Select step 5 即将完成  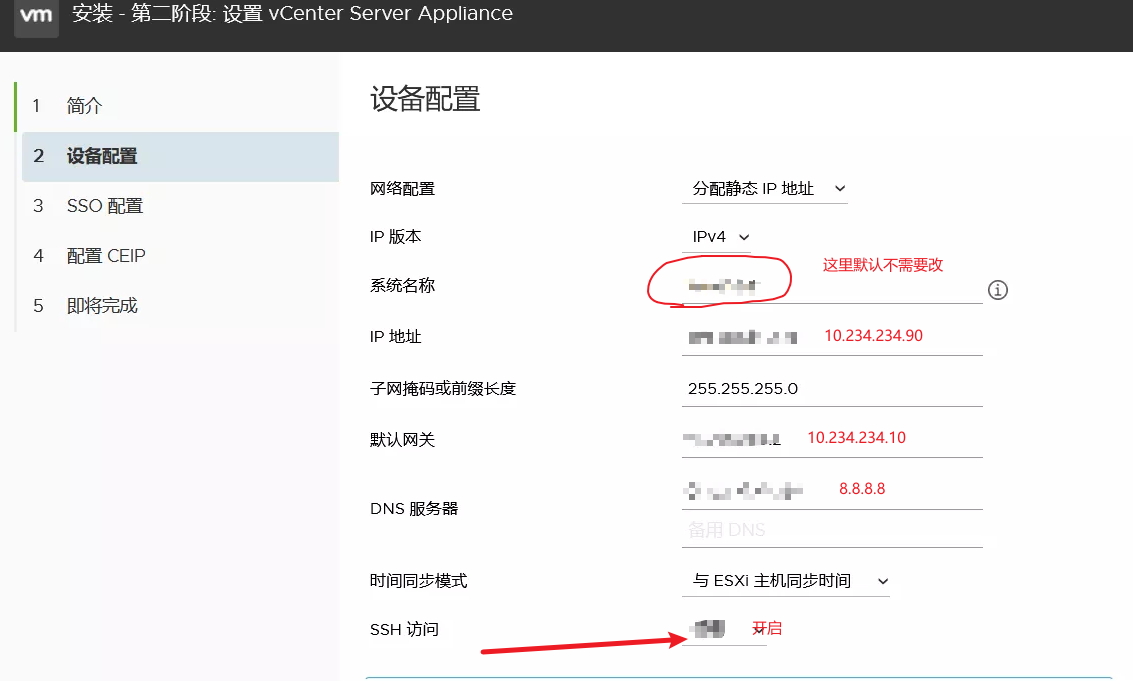click(x=101, y=306)
